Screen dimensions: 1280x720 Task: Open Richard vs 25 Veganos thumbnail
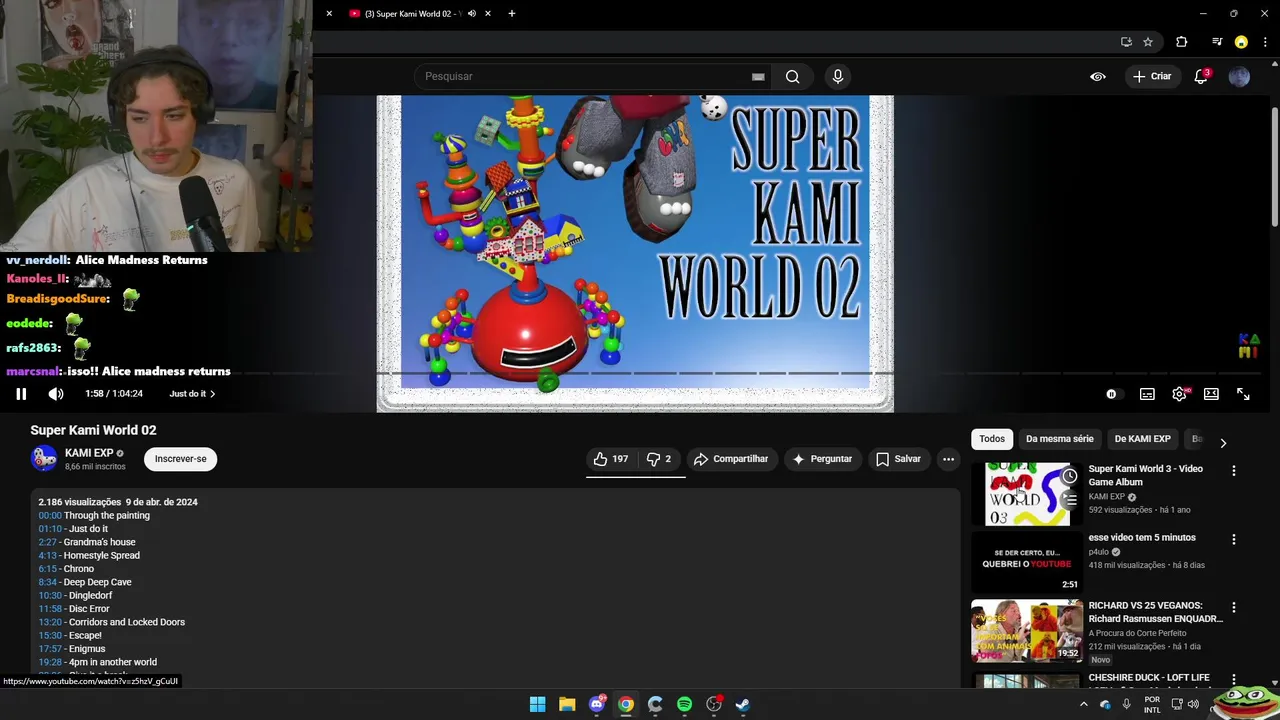(1027, 631)
